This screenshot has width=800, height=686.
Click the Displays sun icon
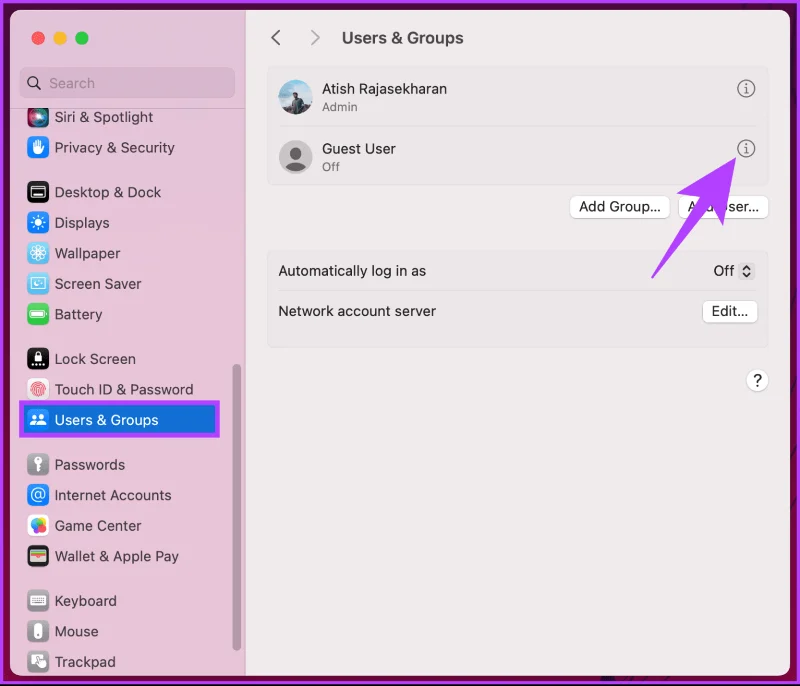[x=38, y=223]
